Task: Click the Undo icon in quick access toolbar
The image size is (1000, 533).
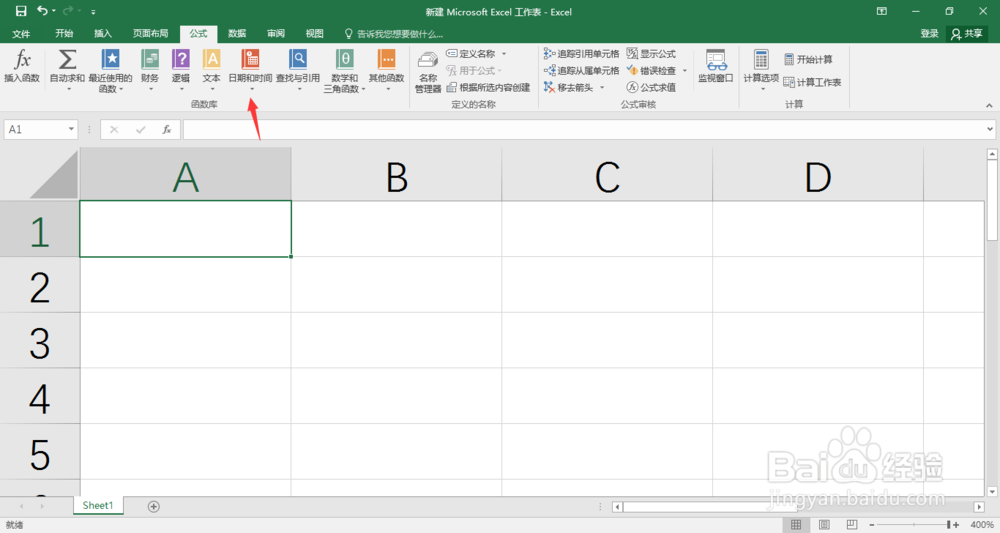Action: (42, 11)
